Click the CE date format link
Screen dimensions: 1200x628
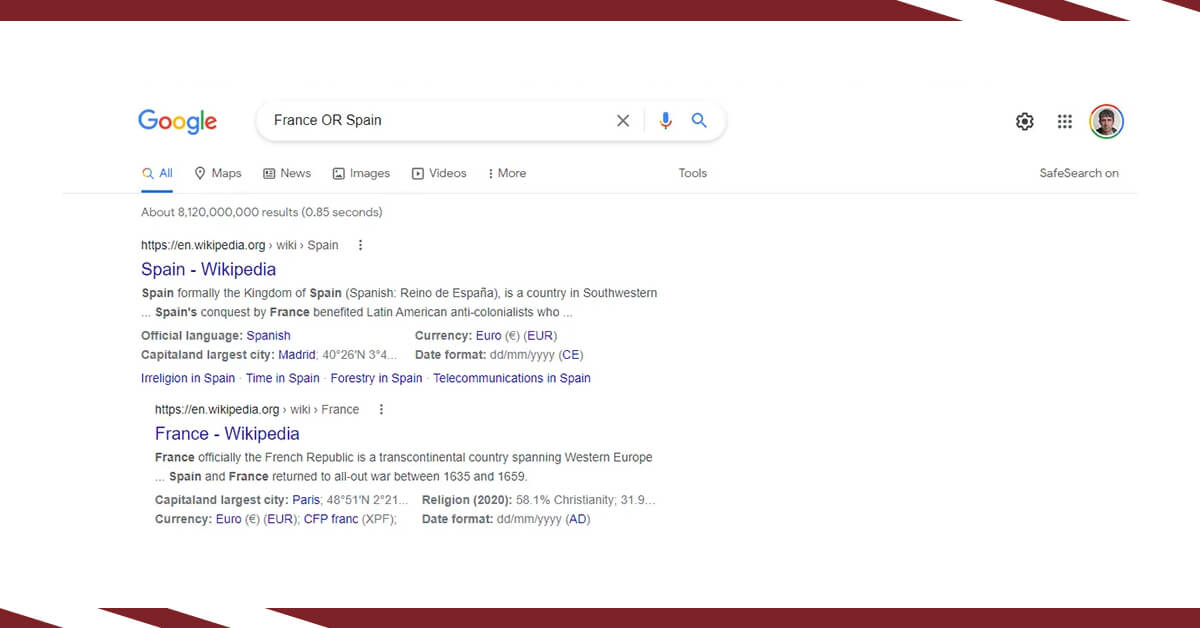pos(571,355)
